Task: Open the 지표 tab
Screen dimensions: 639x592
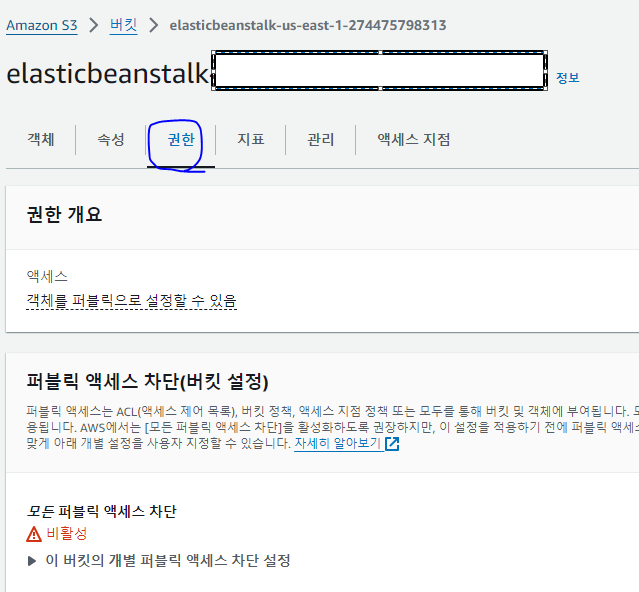Action: pos(251,139)
